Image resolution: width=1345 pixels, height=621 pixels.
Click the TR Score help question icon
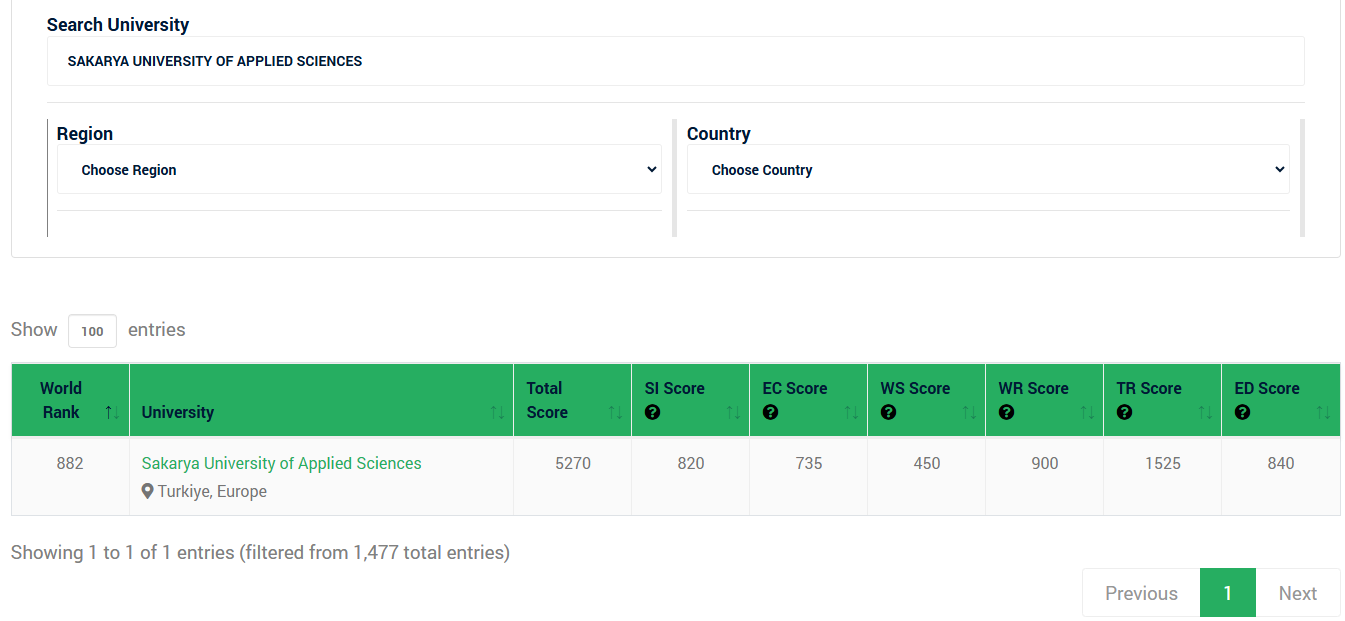click(x=1124, y=412)
